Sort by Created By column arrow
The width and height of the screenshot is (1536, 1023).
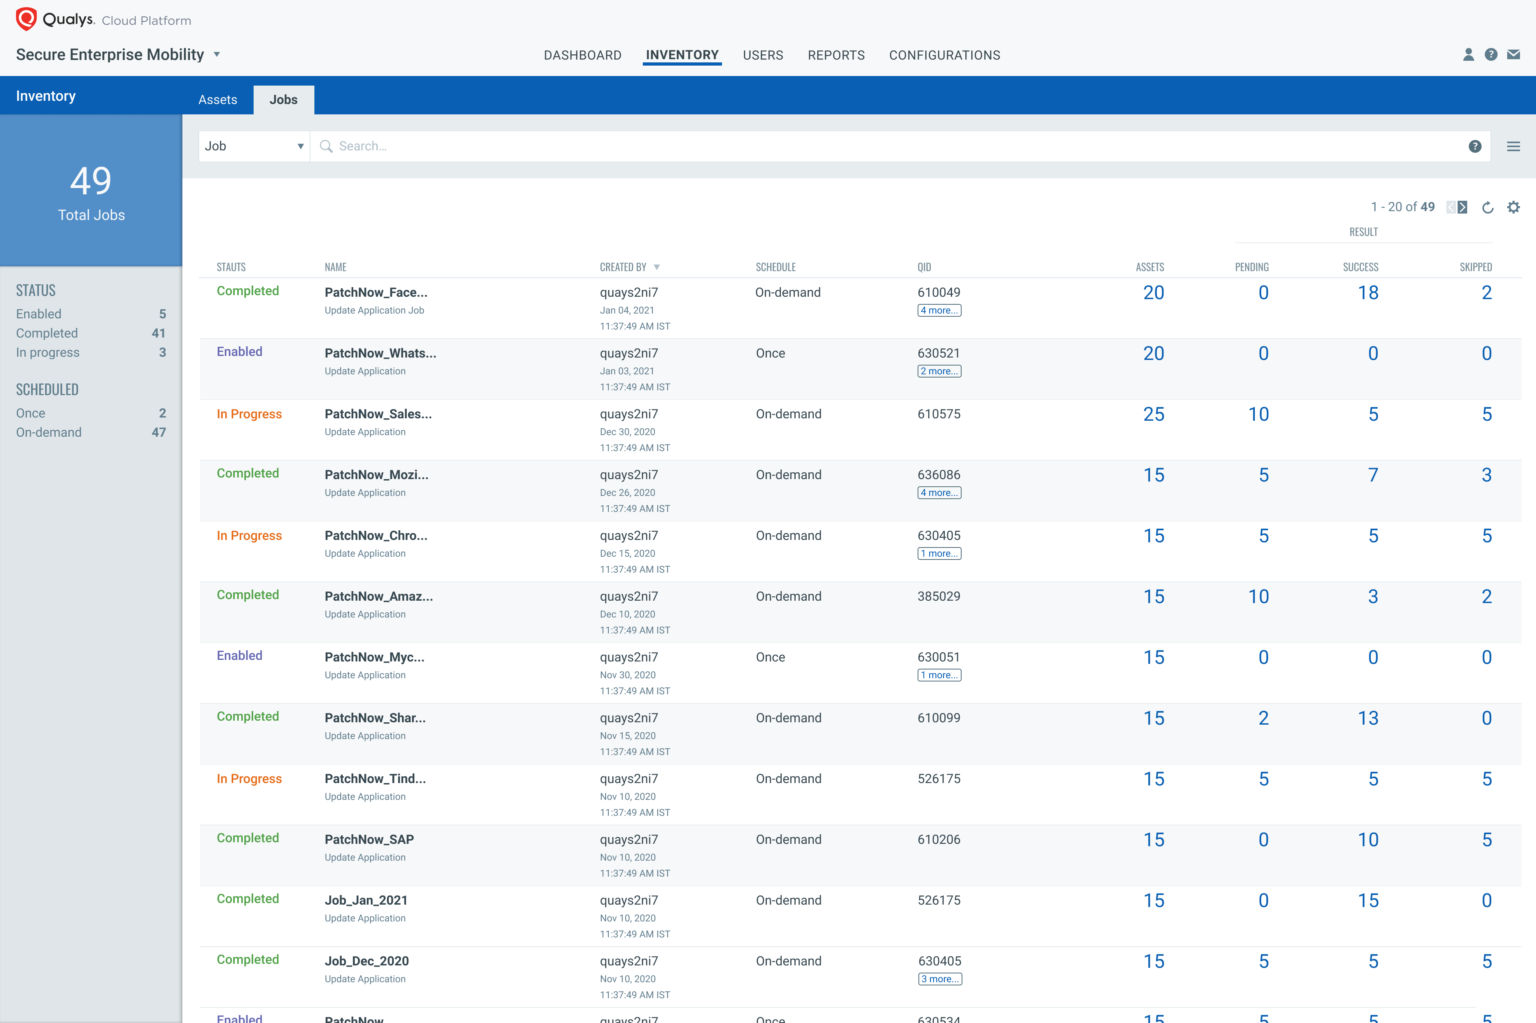pyautogui.click(x=658, y=267)
